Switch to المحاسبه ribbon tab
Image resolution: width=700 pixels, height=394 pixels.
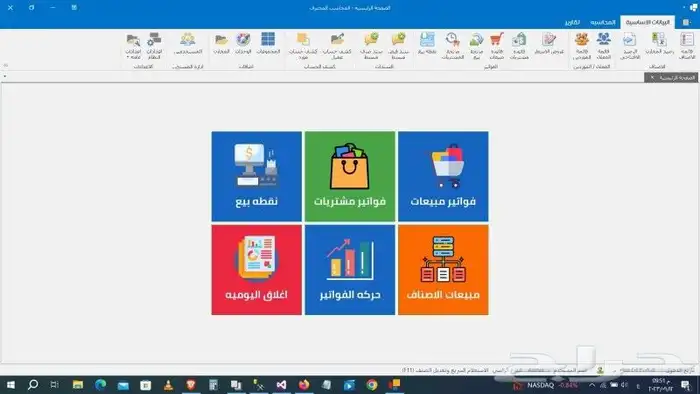coord(603,22)
